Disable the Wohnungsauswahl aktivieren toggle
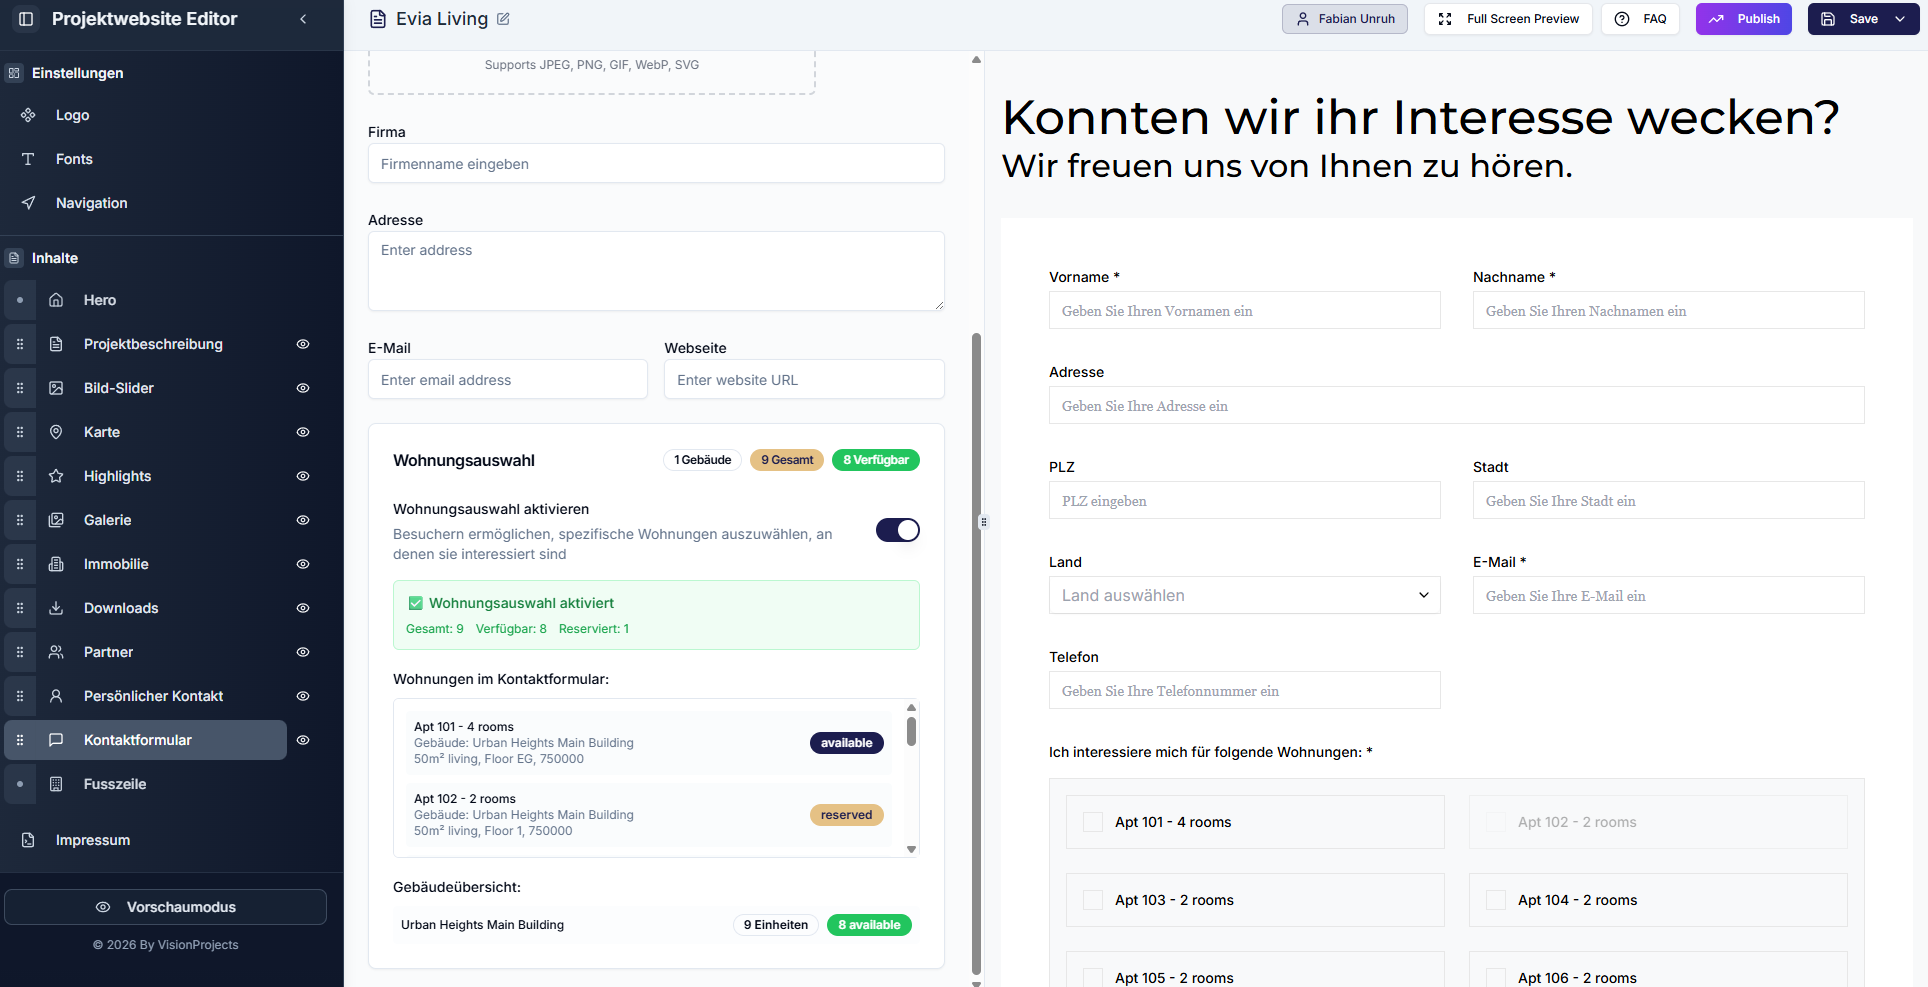This screenshot has width=1928, height=987. [897, 530]
